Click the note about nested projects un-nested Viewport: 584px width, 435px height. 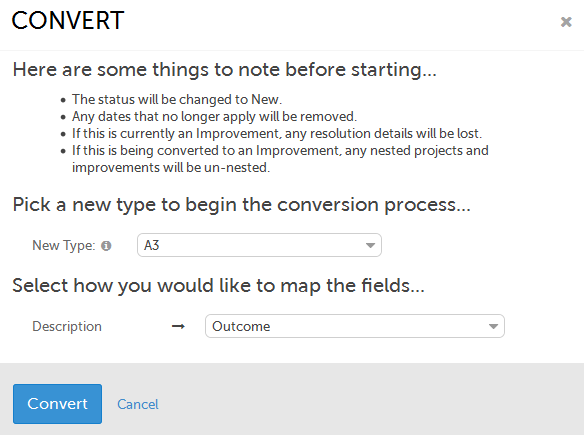[x=280, y=159]
